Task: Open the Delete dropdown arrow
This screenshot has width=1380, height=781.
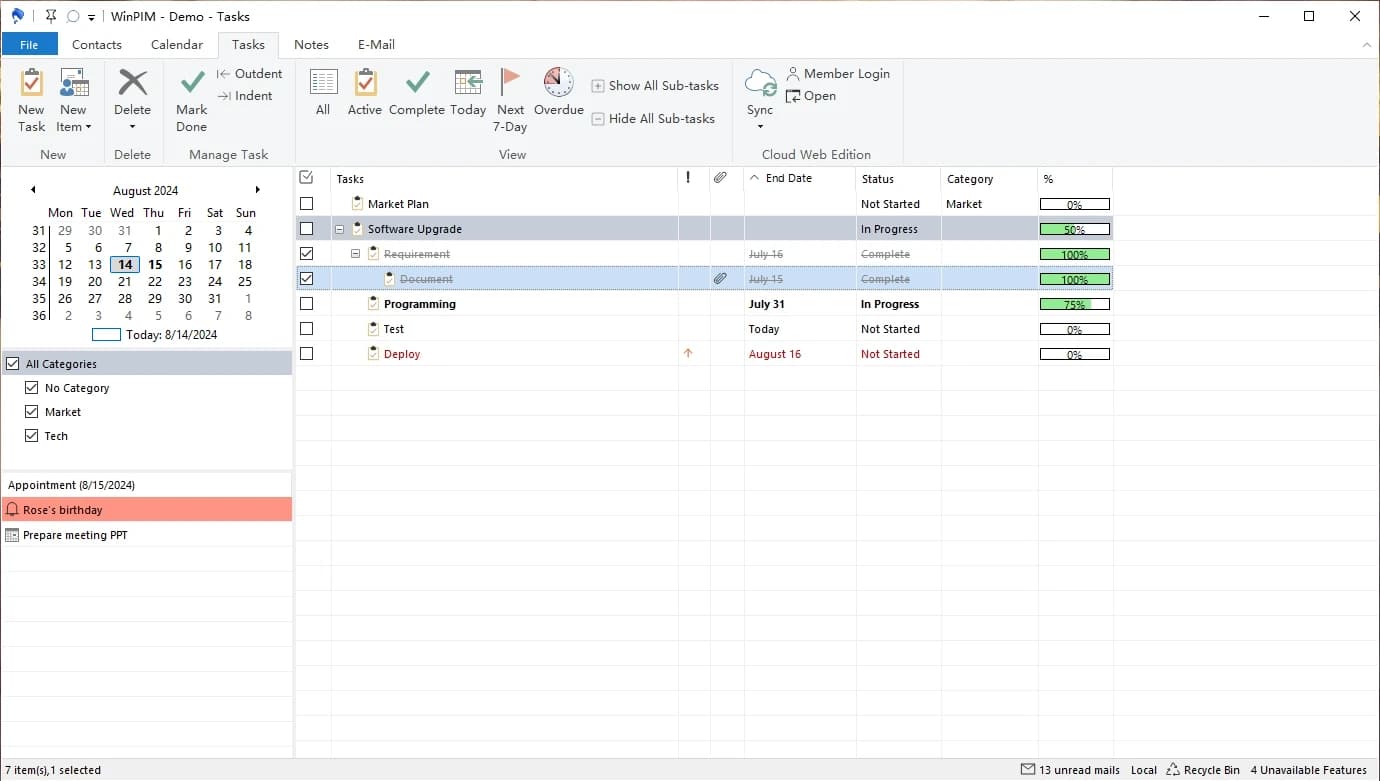Action: [132, 127]
